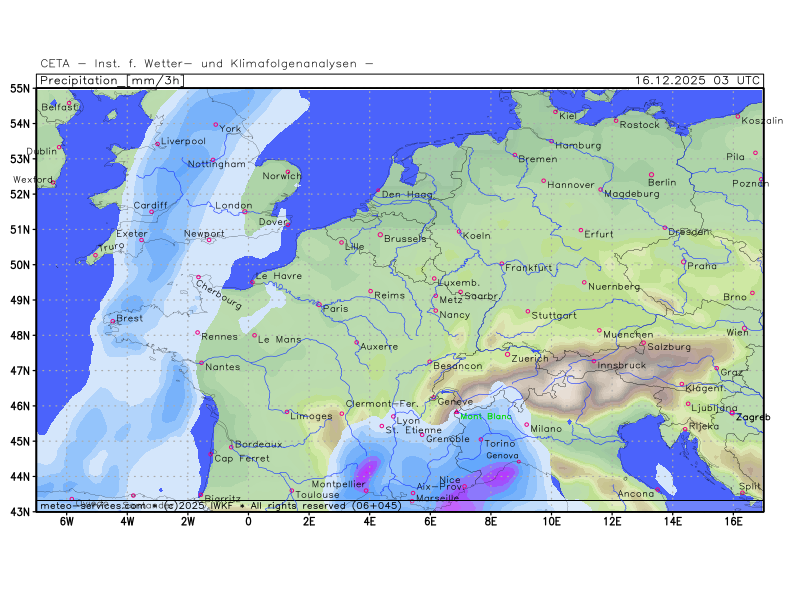The width and height of the screenshot is (800, 600).
Task: Click the green Mont Blanc label
Action: click(x=485, y=416)
